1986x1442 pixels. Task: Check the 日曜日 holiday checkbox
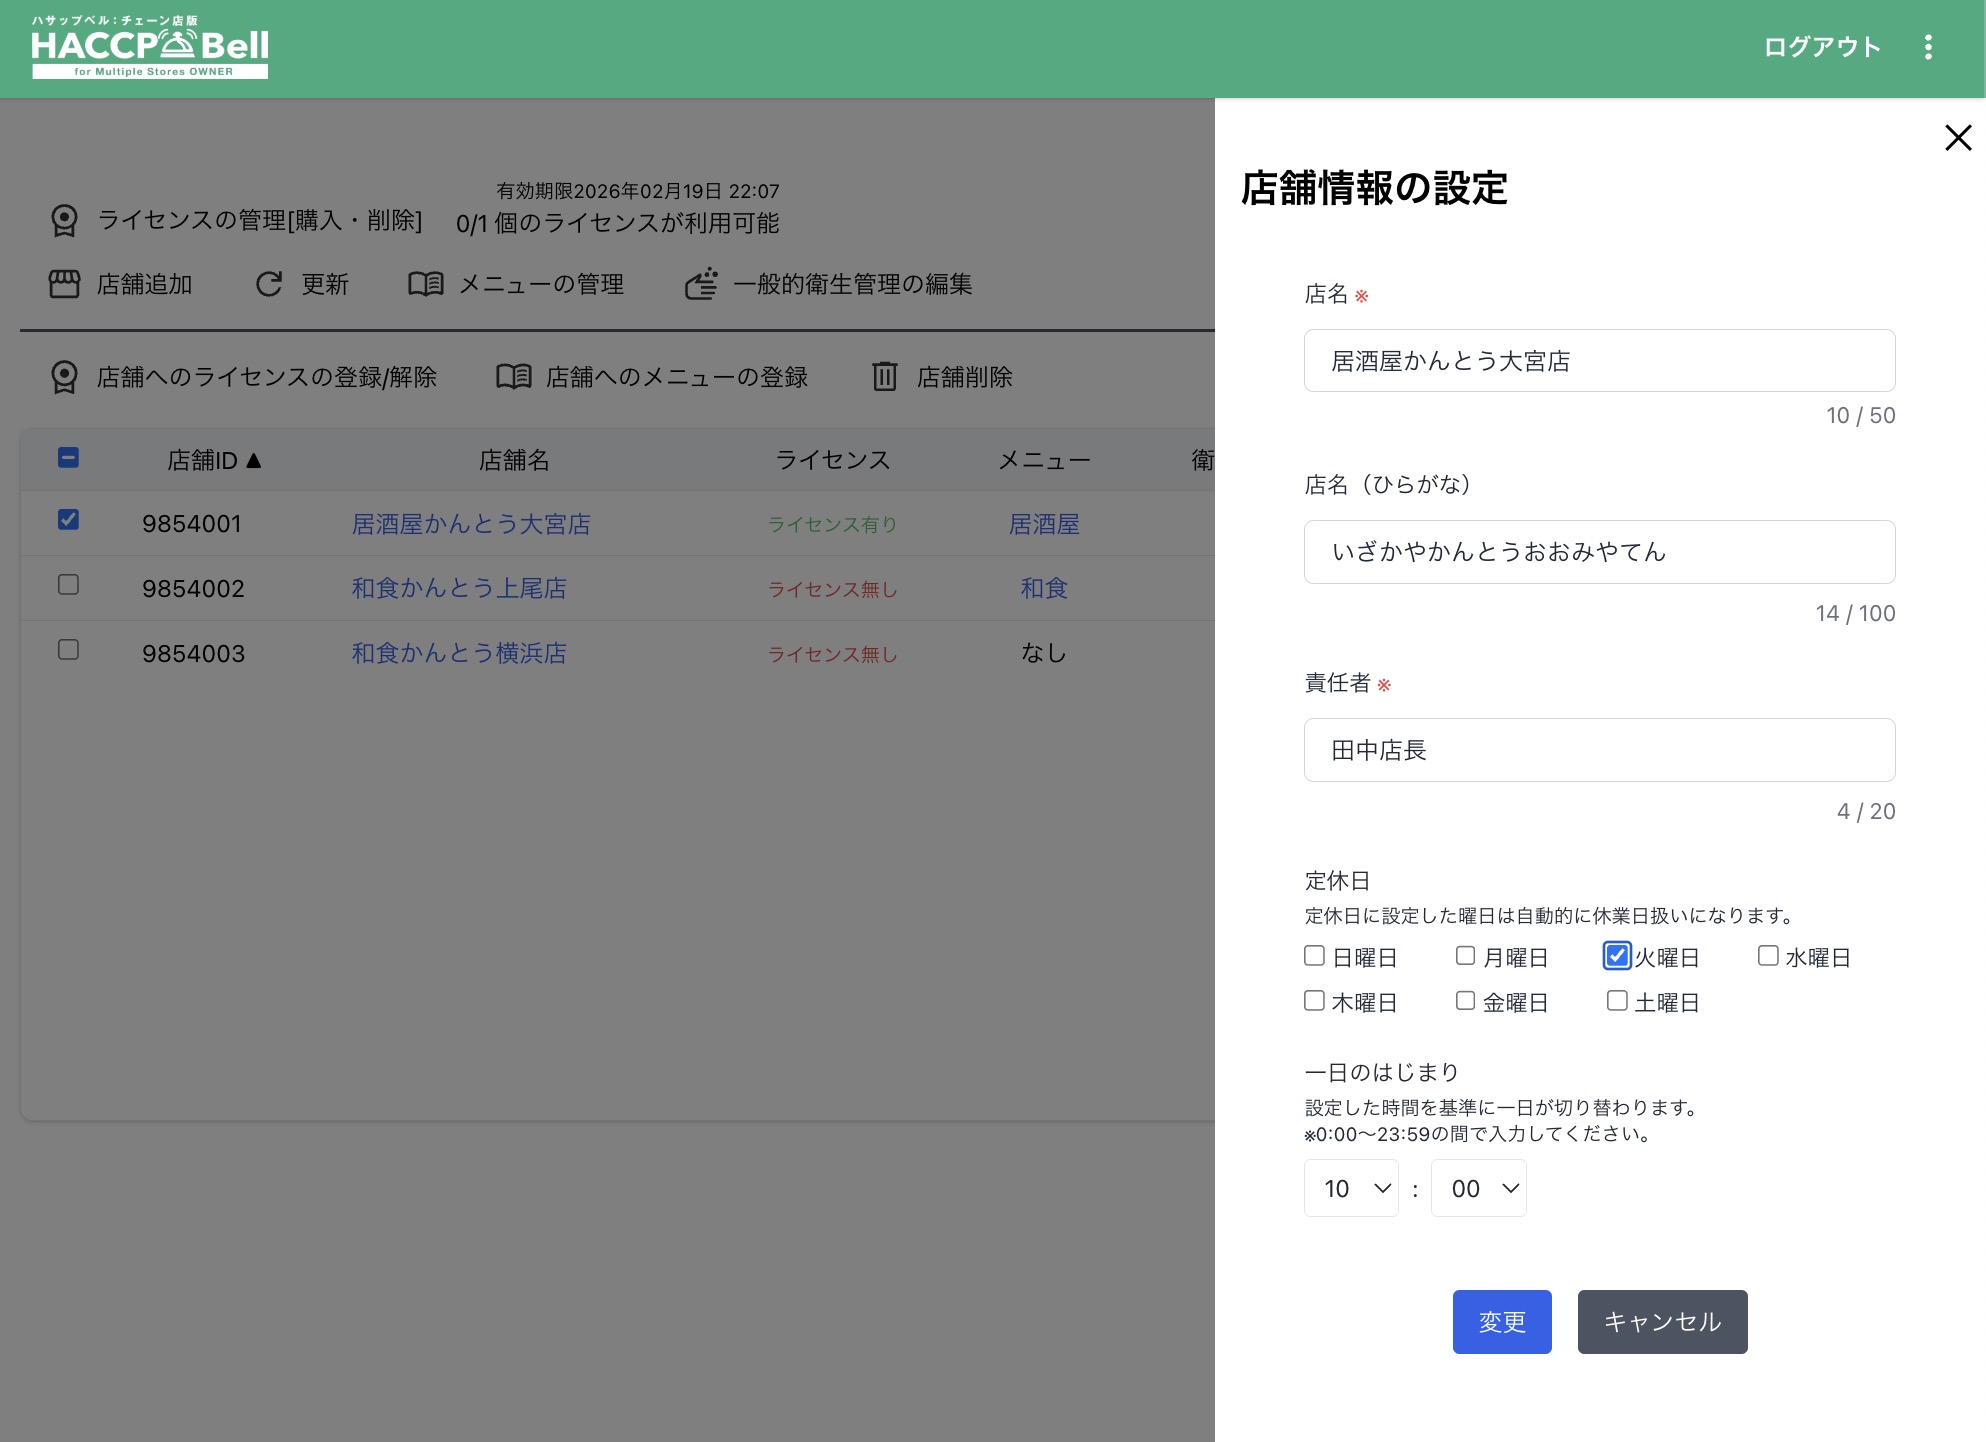[1315, 956]
